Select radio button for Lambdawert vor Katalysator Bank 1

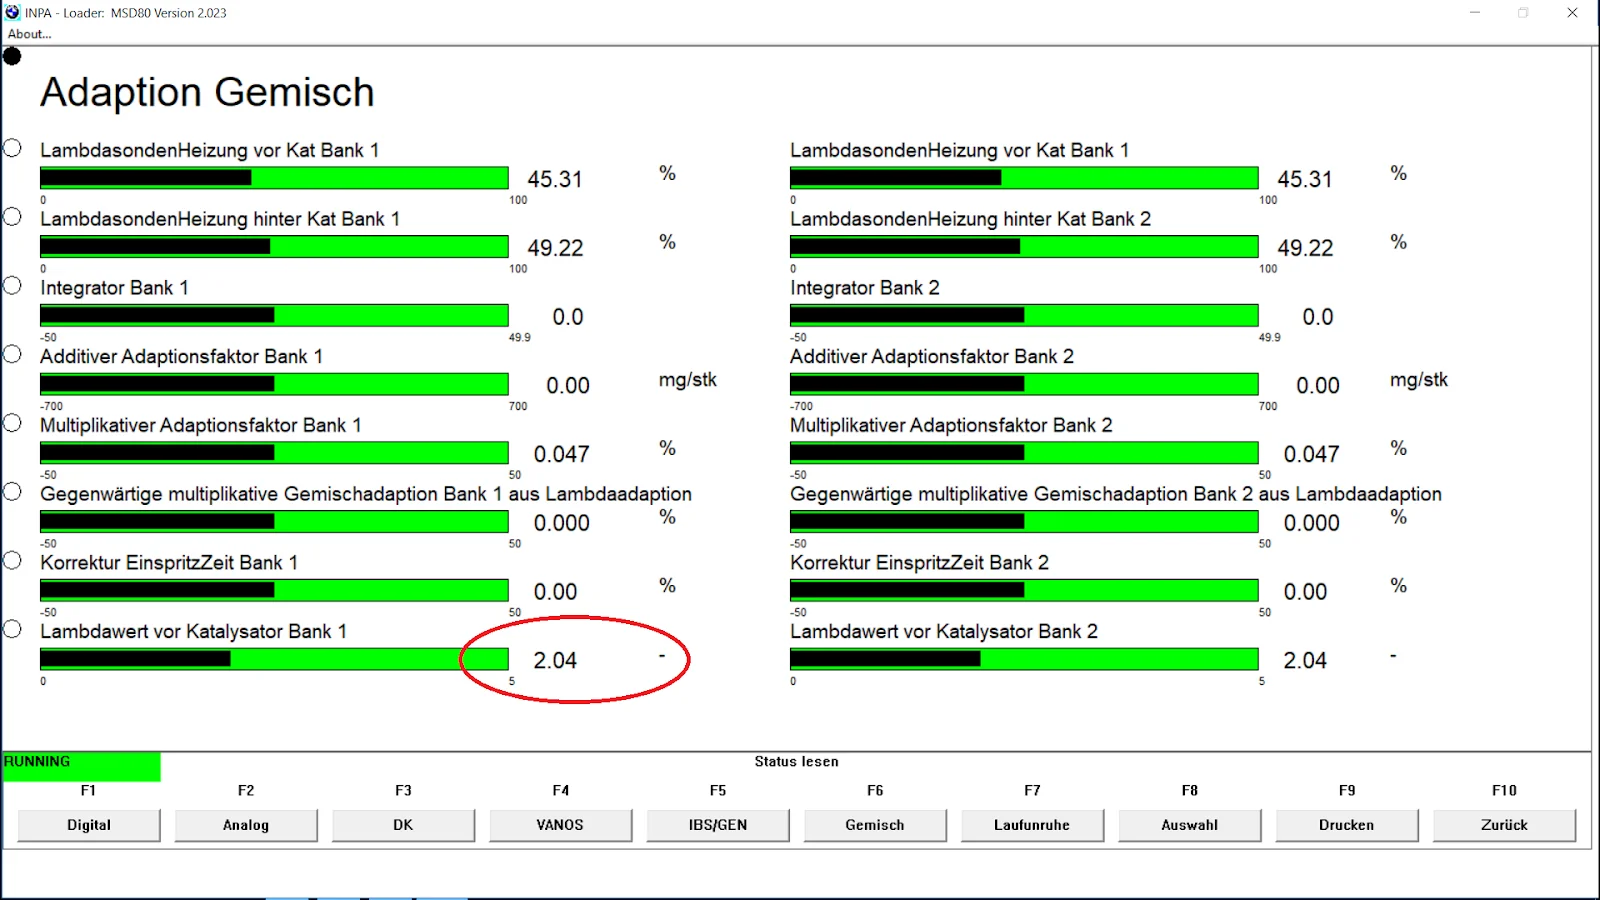[12, 629]
